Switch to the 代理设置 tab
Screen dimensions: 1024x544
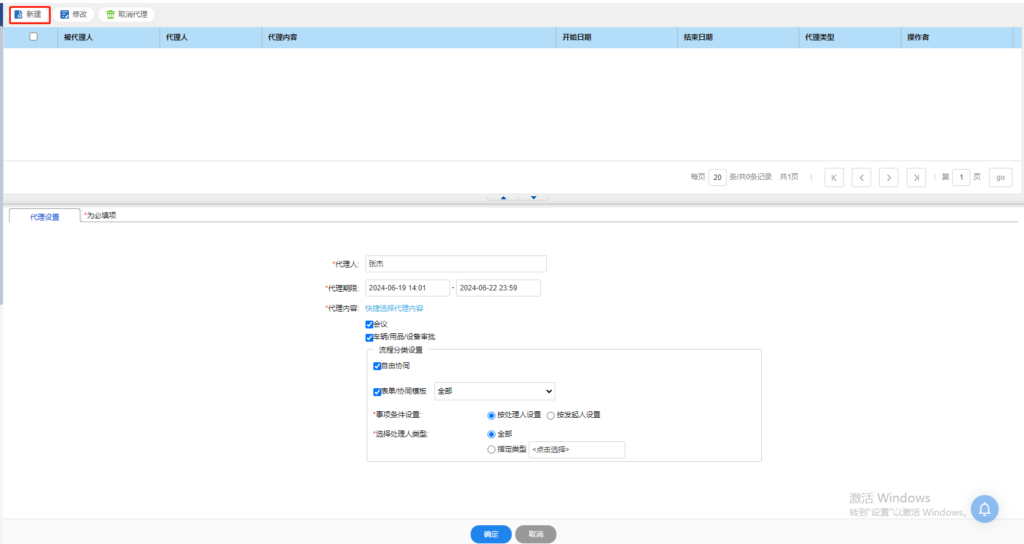[x=44, y=216]
